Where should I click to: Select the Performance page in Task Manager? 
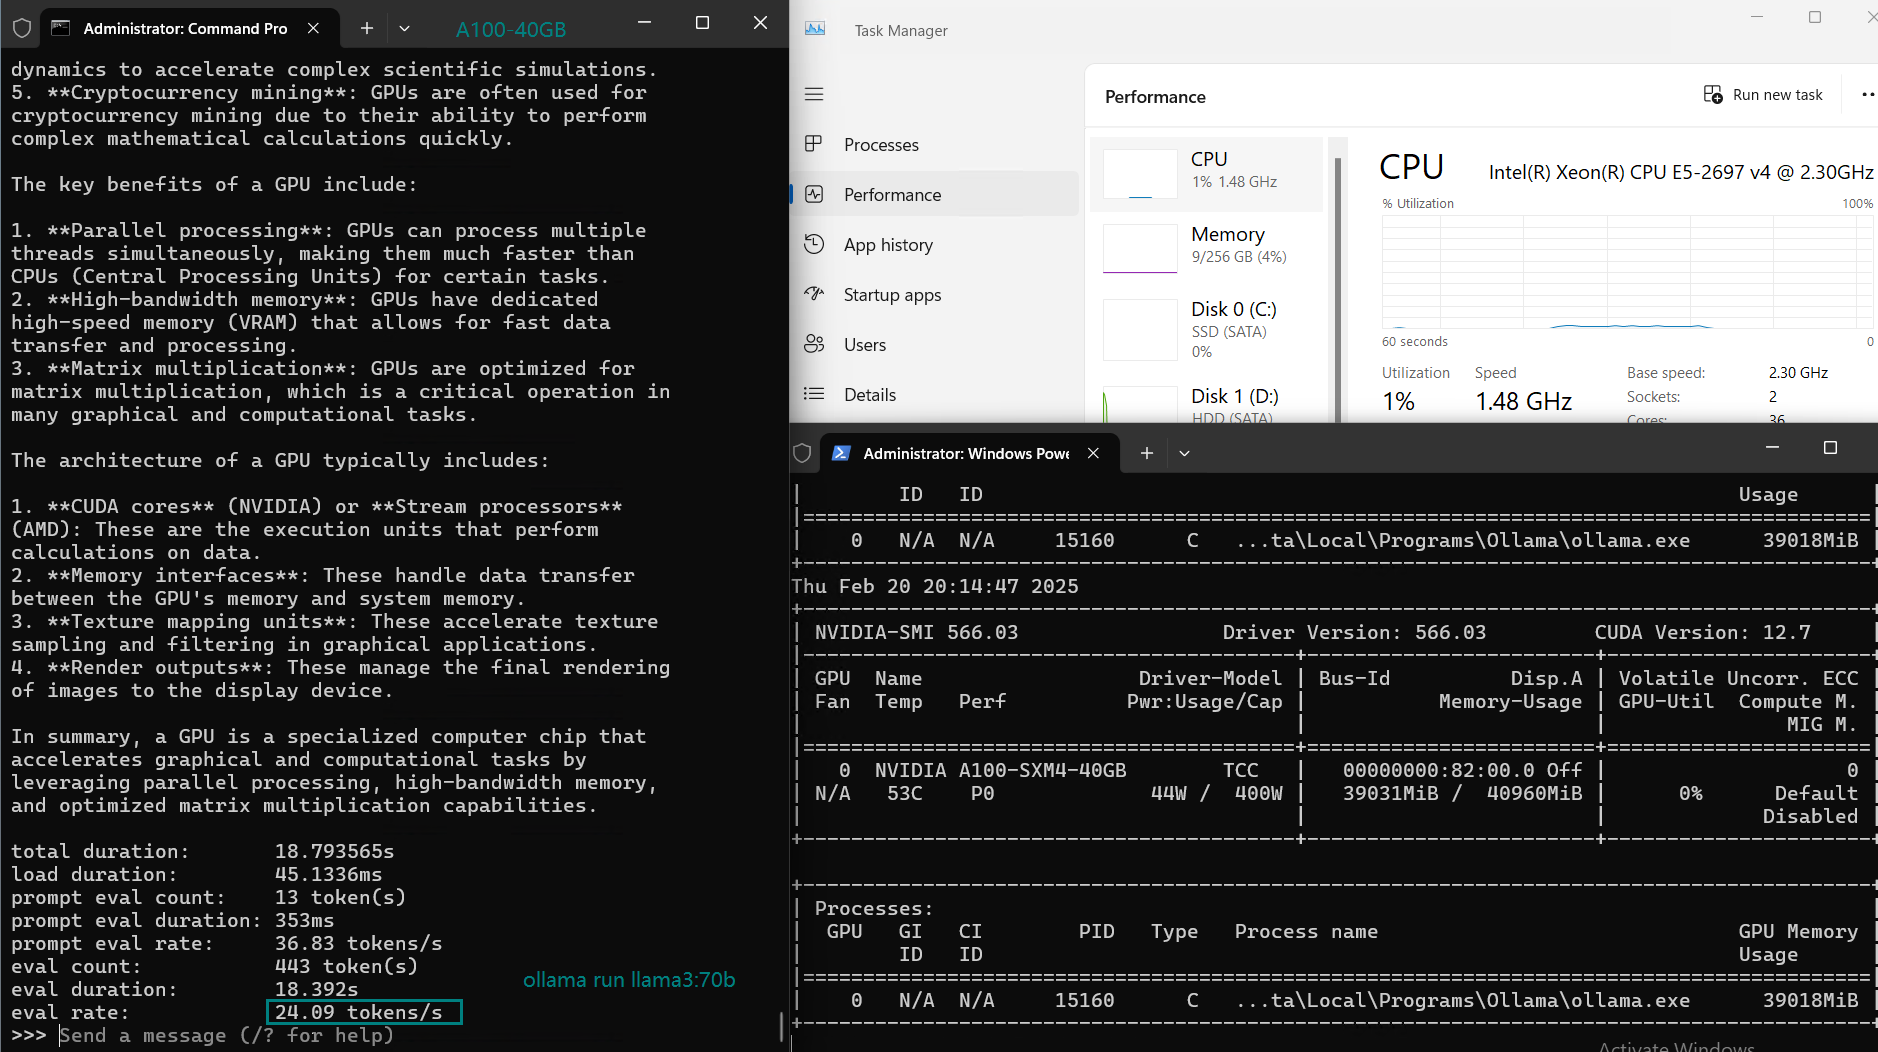pos(935,195)
